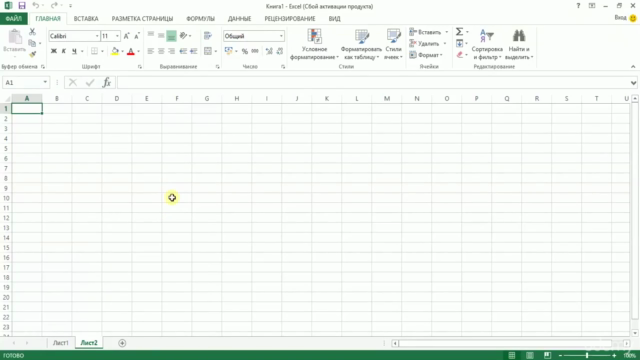
Task: Switch to РЕЦЕНЗИРОВАНИЕ ribbon tab
Action: pyautogui.click(x=290, y=18)
